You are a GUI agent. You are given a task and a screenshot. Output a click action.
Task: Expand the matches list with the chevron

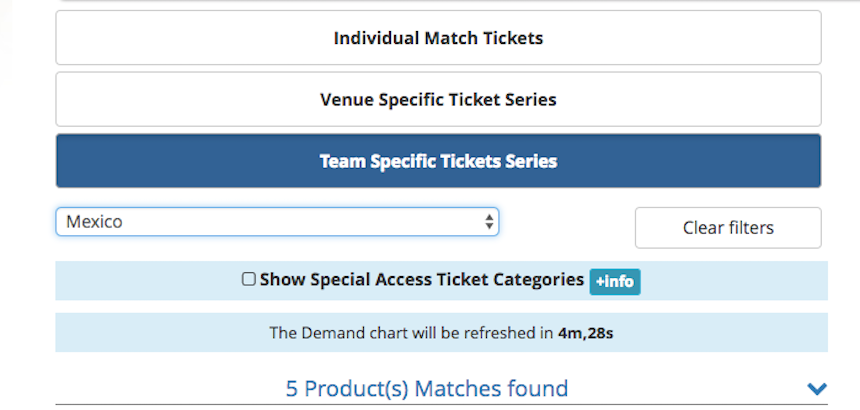(x=817, y=389)
